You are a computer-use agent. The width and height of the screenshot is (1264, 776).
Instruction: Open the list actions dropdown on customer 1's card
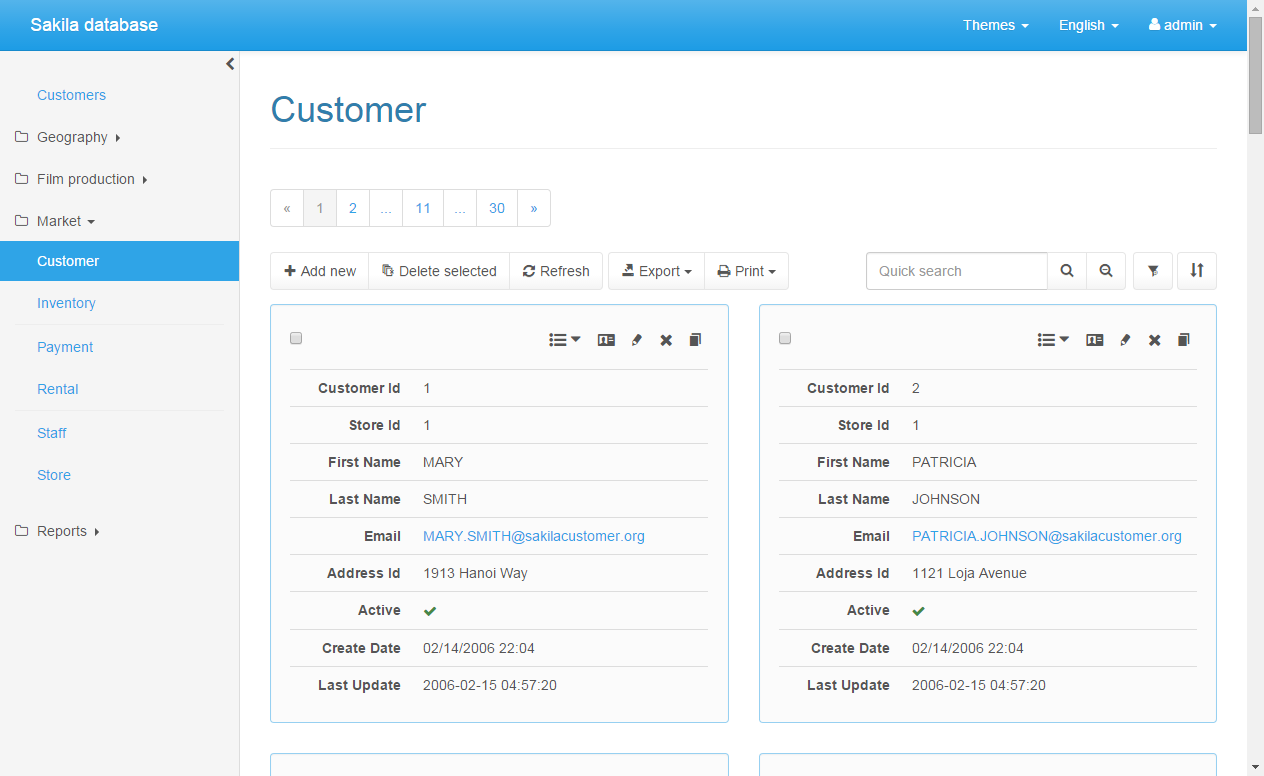point(563,340)
